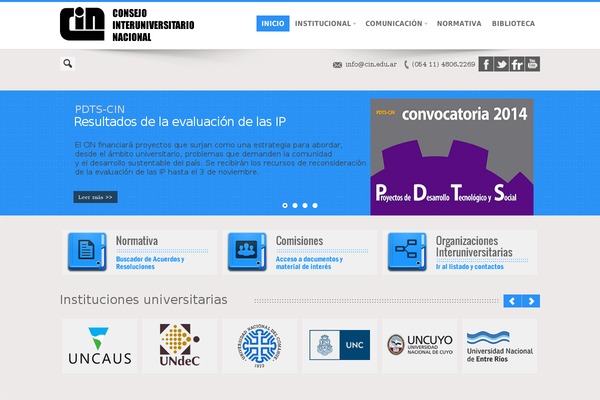Open the info@cin.edu.ar email link

coord(371,64)
